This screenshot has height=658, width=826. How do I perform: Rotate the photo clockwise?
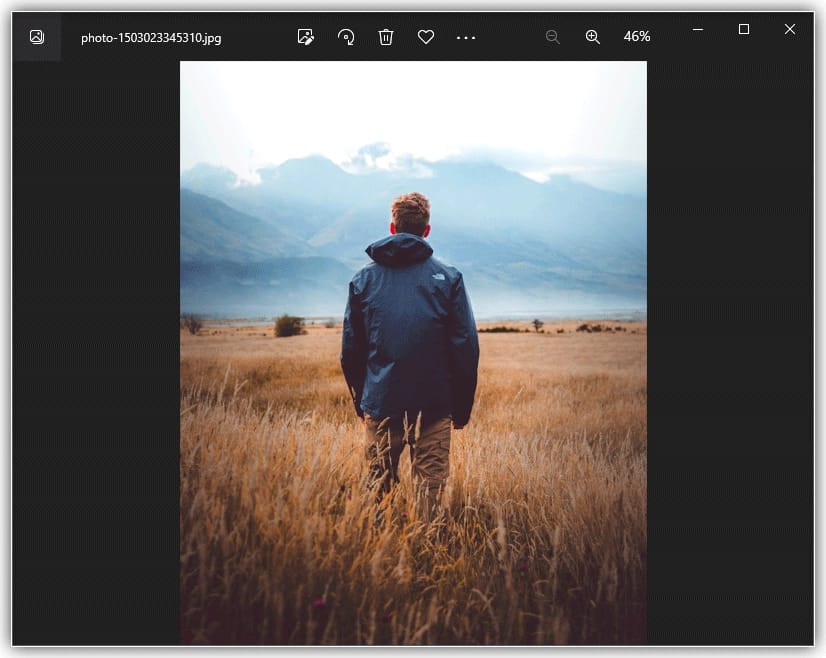coord(346,37)
